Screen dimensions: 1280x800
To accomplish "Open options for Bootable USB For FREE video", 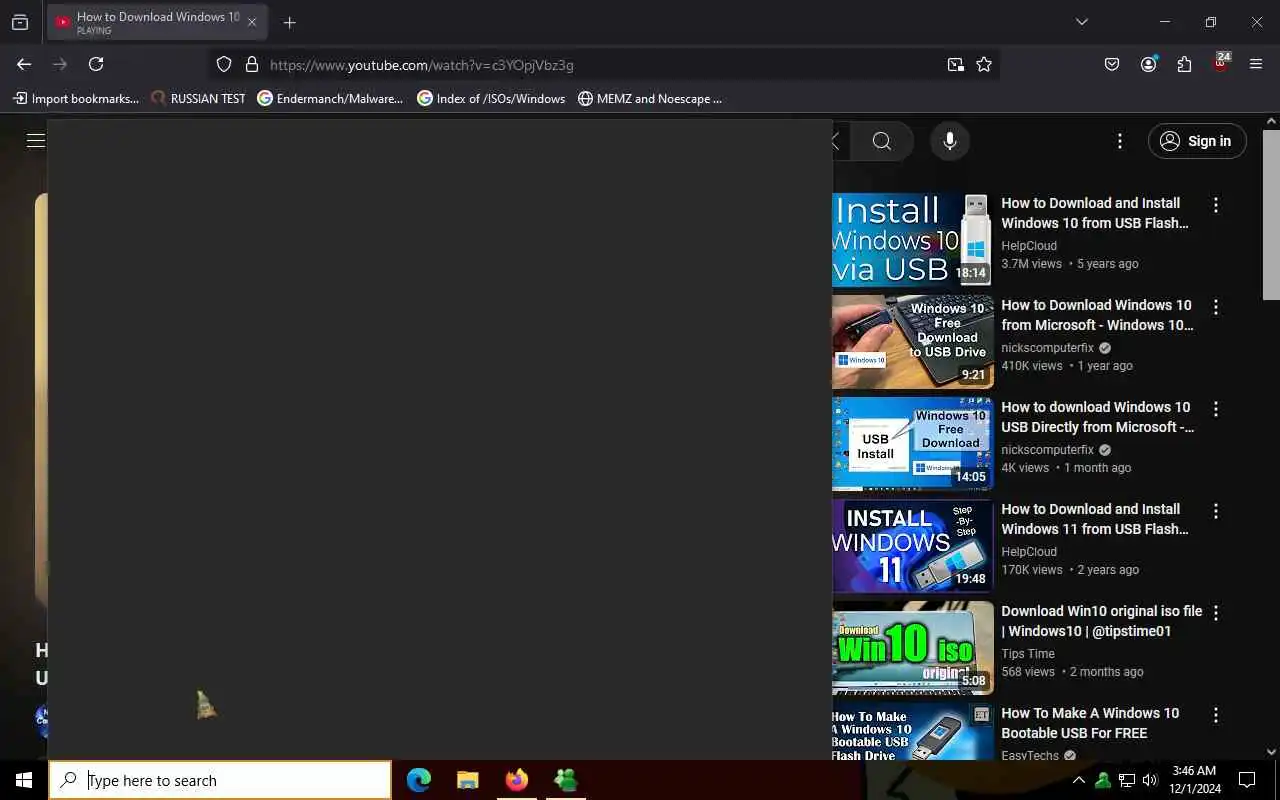I will click(1216, 715).
